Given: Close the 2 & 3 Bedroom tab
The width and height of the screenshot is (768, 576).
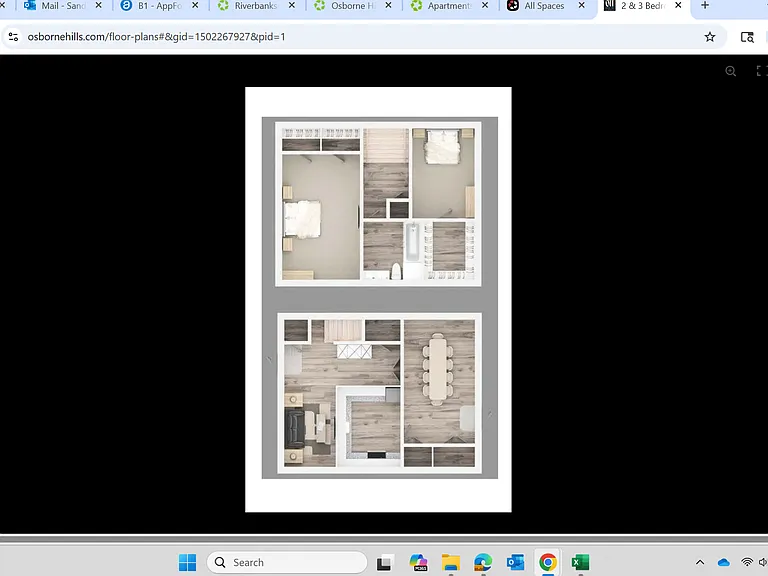Looking at the screenshot, I should 678,5.
